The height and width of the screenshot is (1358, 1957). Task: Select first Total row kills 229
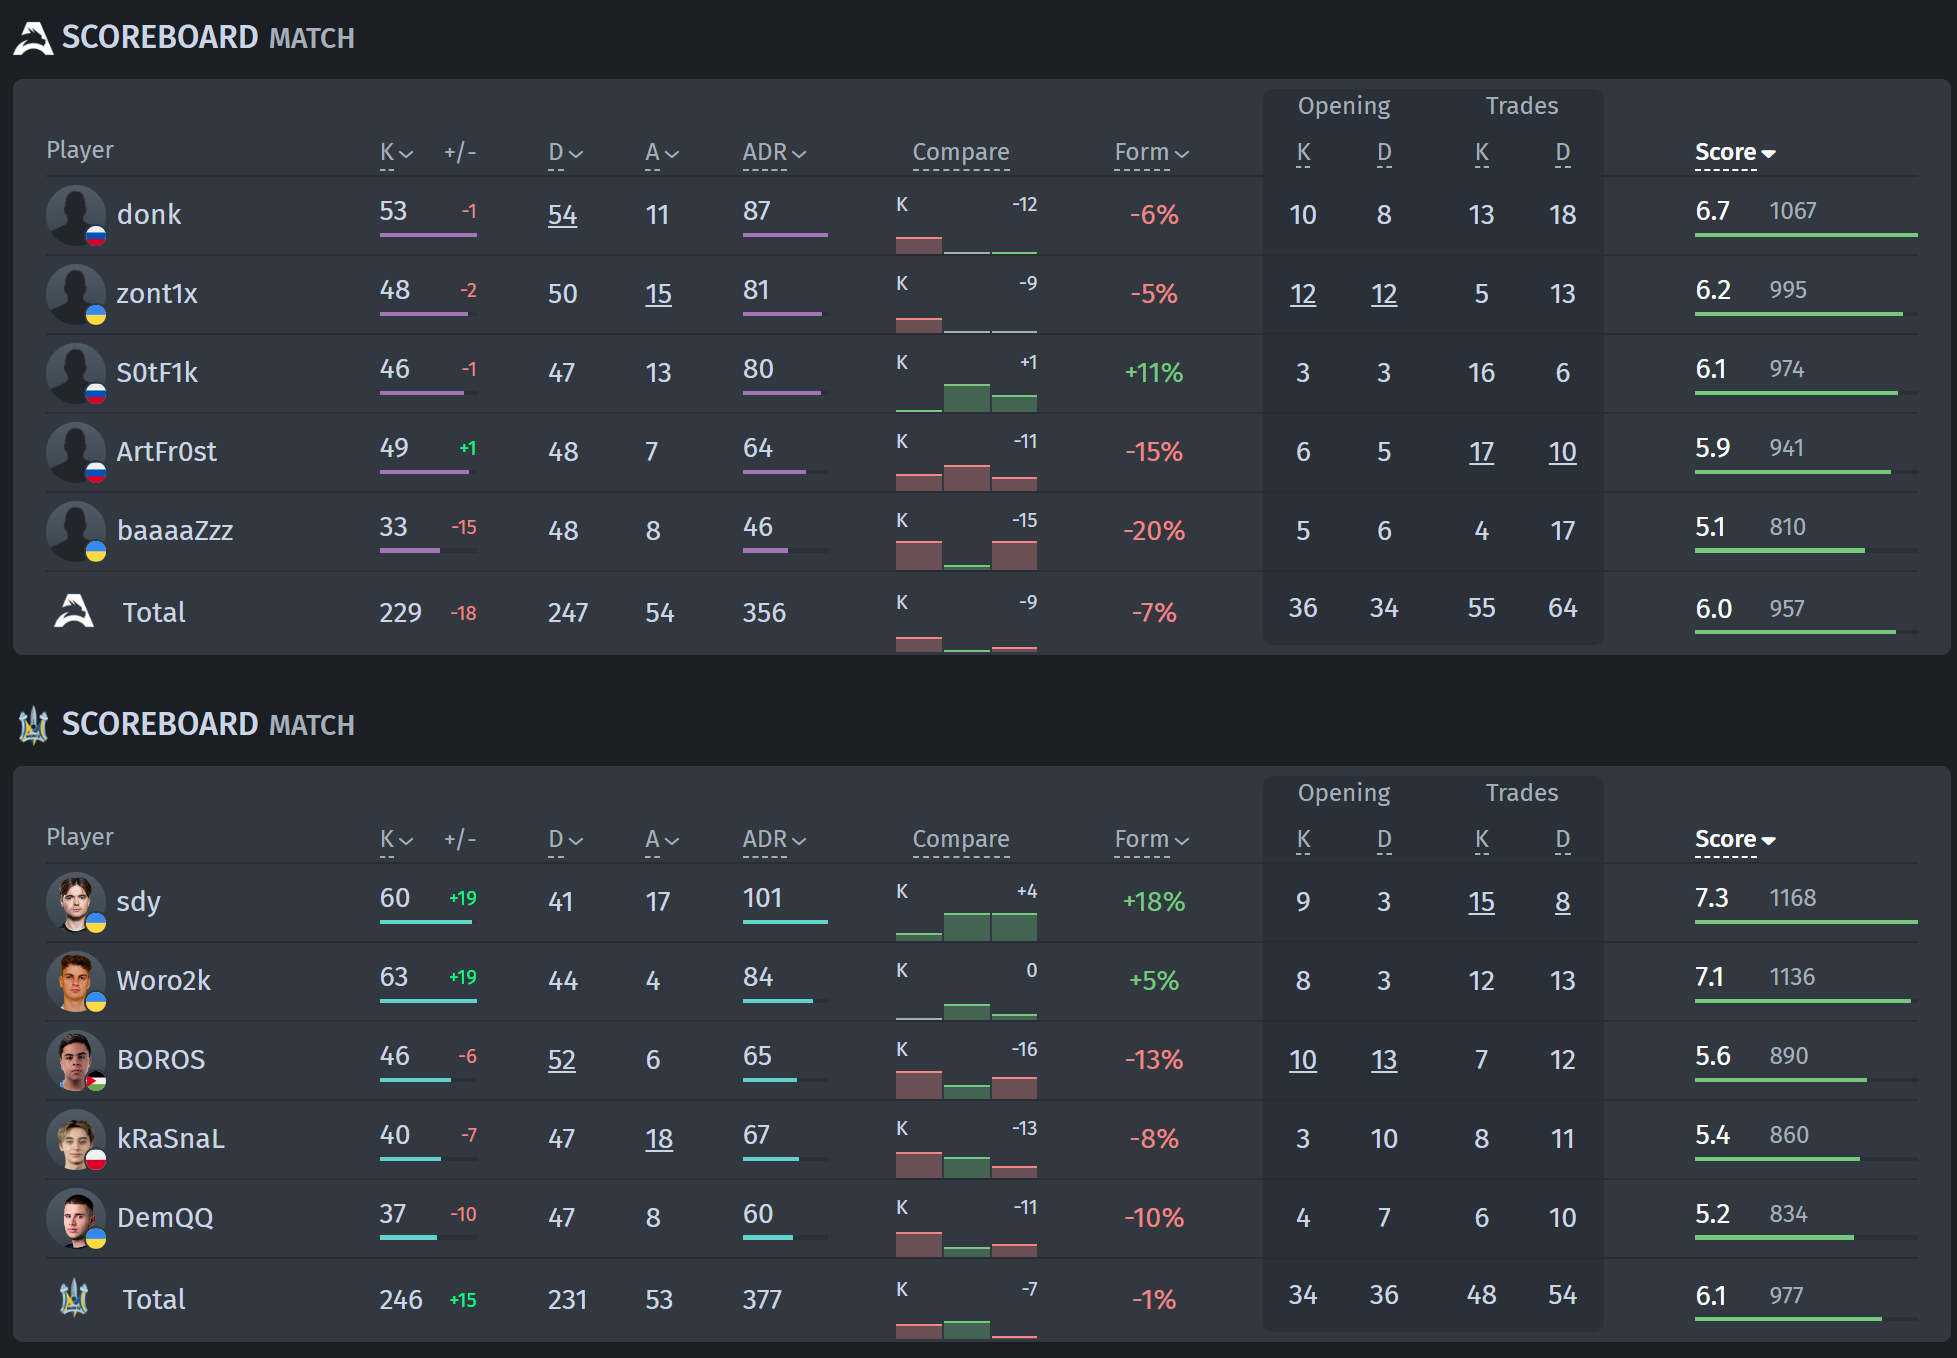[401, 613]
